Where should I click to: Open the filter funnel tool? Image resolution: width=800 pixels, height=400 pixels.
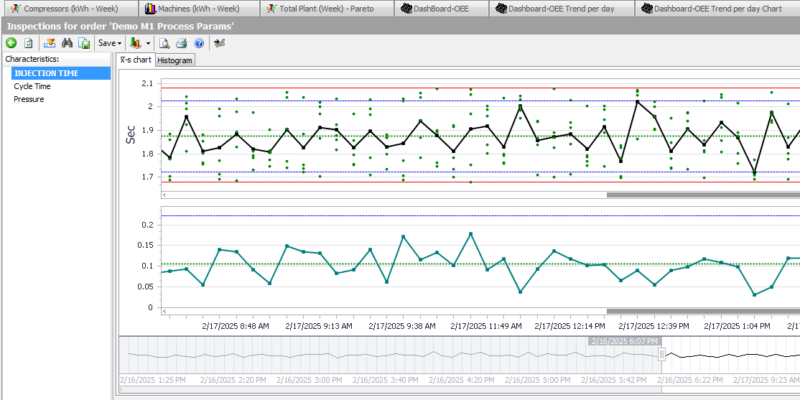49,43
